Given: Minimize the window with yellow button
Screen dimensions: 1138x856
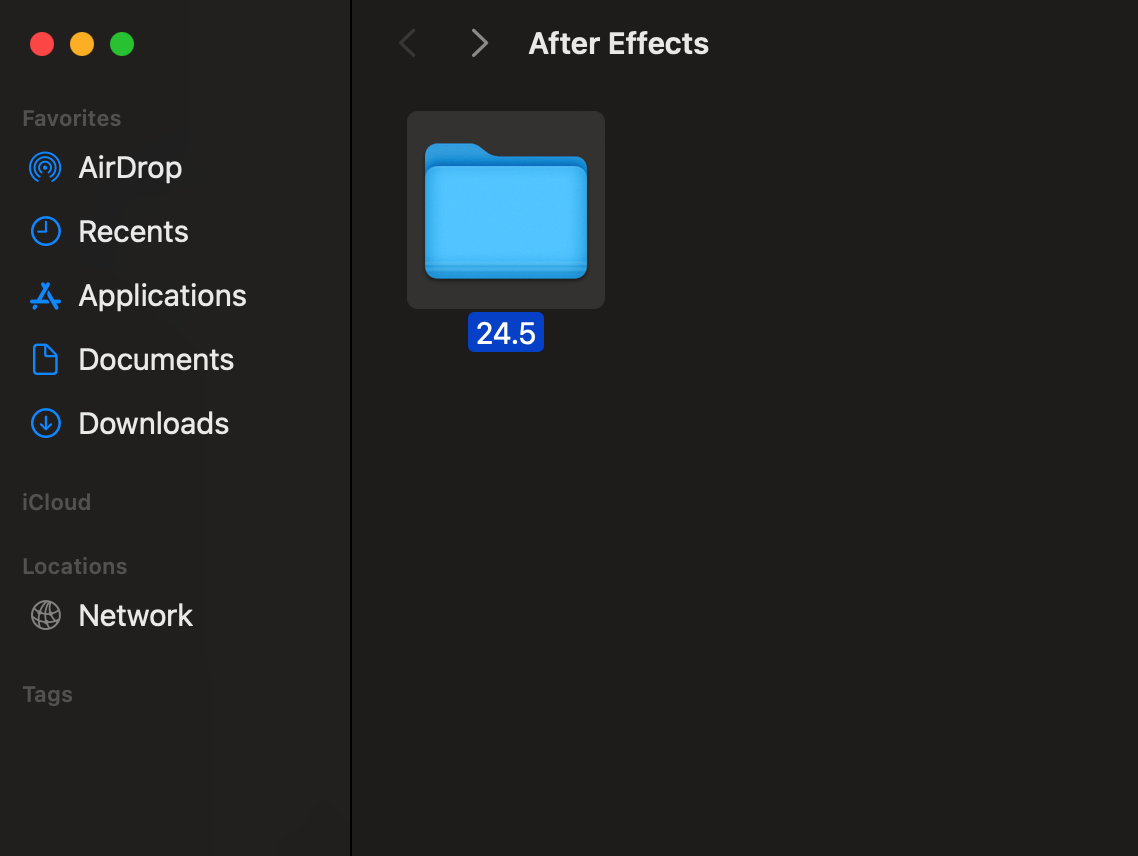Looking at the screenshot, I should [82, 44].
